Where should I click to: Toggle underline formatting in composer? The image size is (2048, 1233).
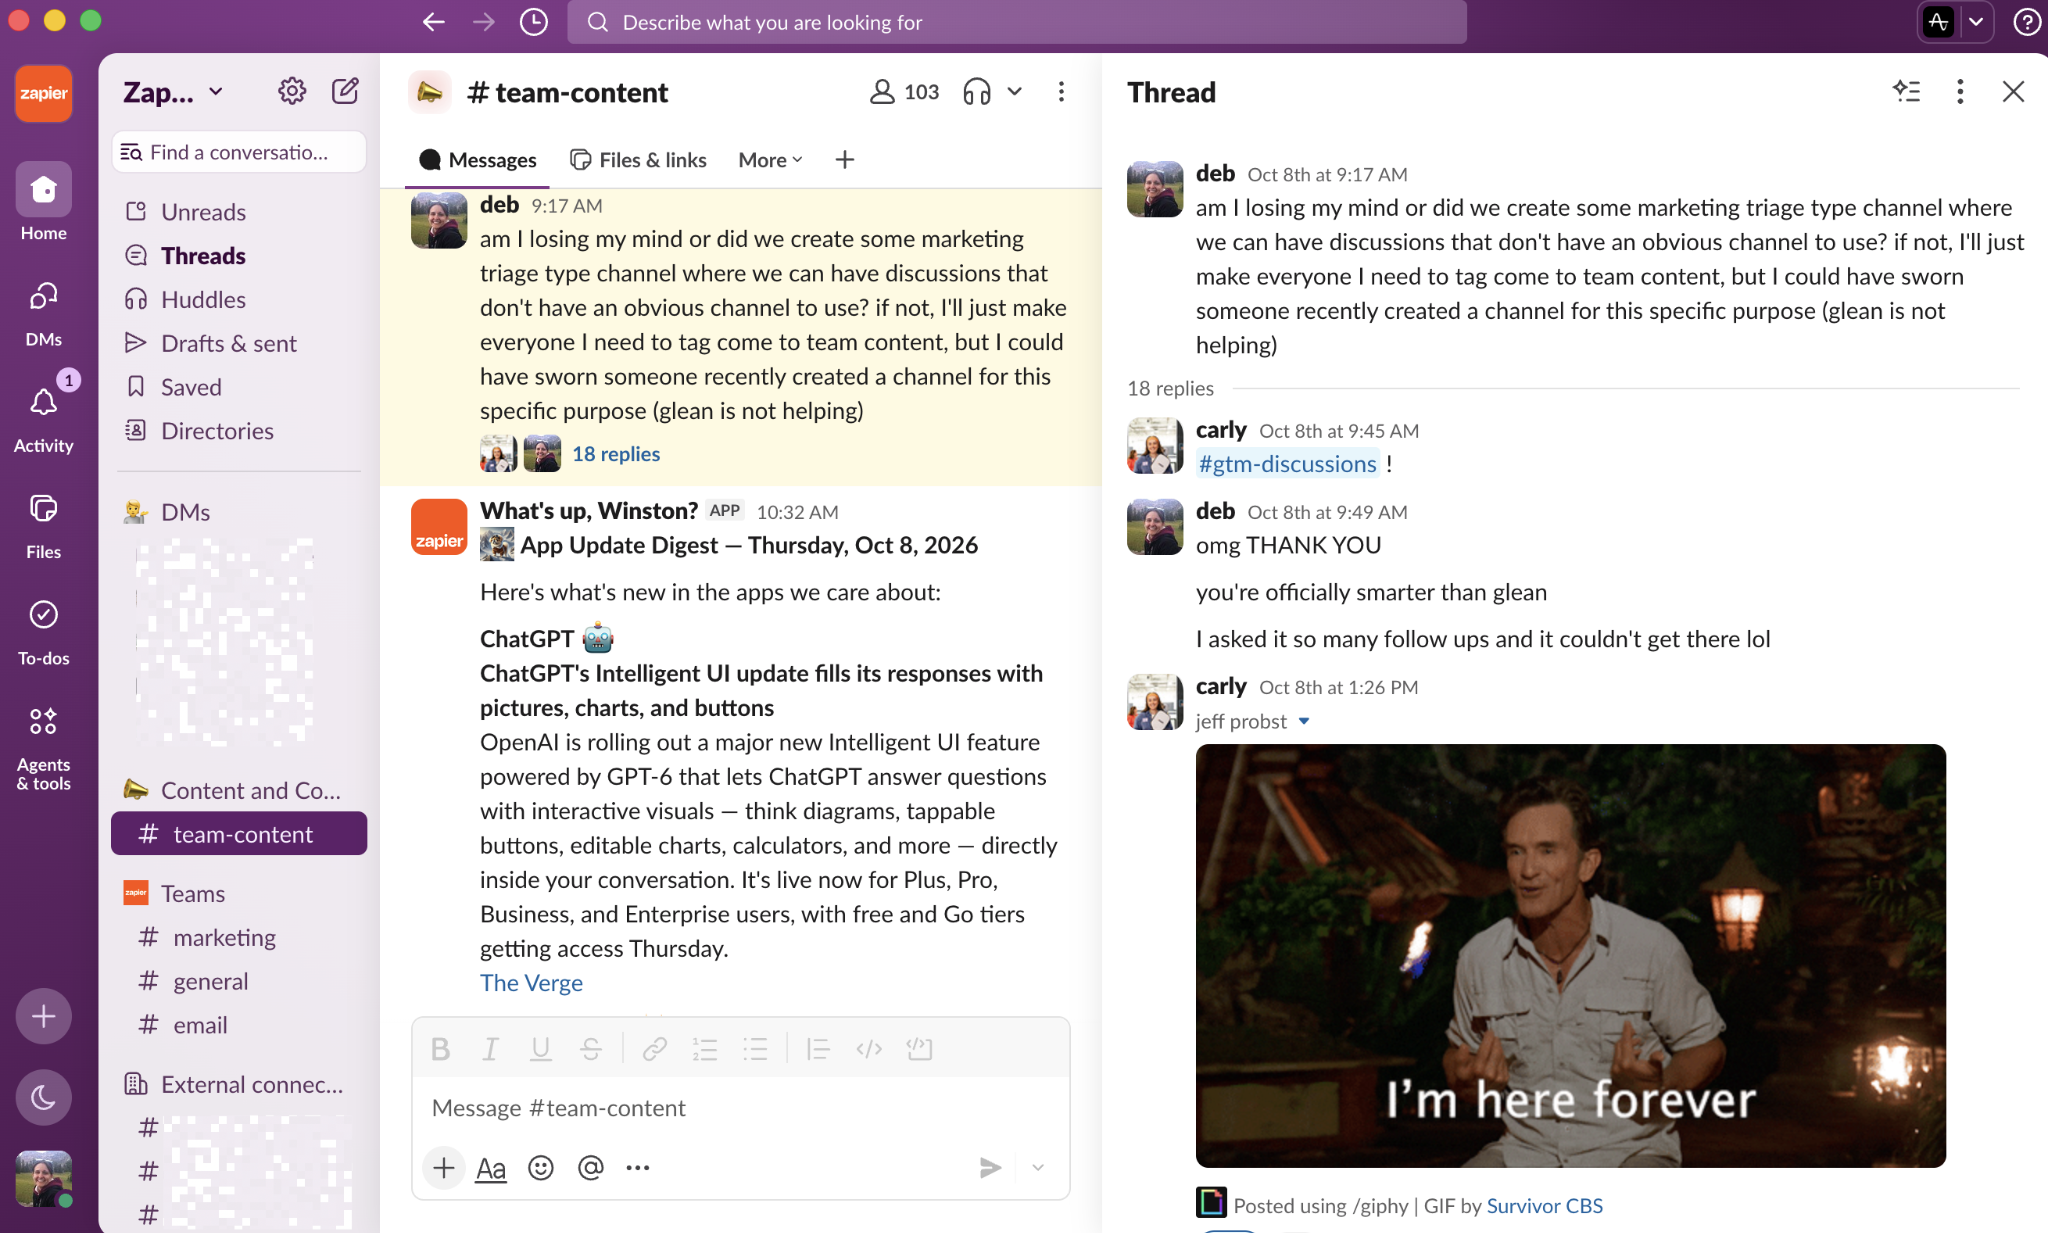click(x=541, y=1049)
